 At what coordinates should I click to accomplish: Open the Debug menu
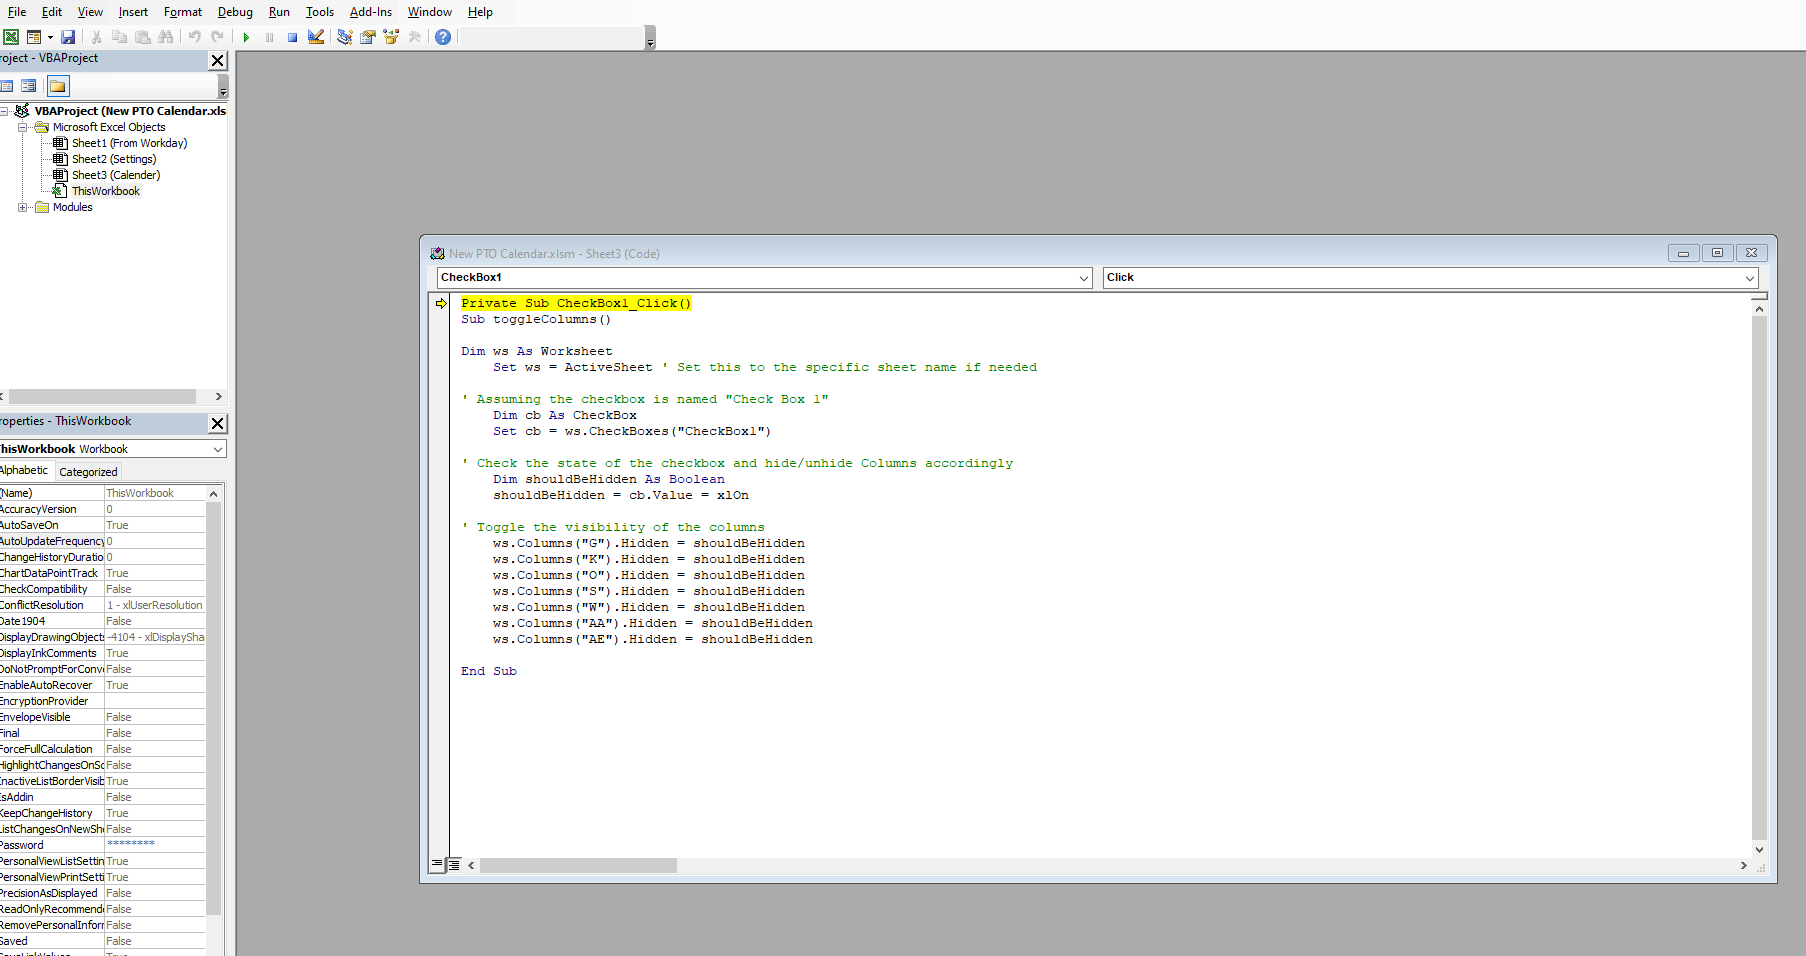point(235,12)
